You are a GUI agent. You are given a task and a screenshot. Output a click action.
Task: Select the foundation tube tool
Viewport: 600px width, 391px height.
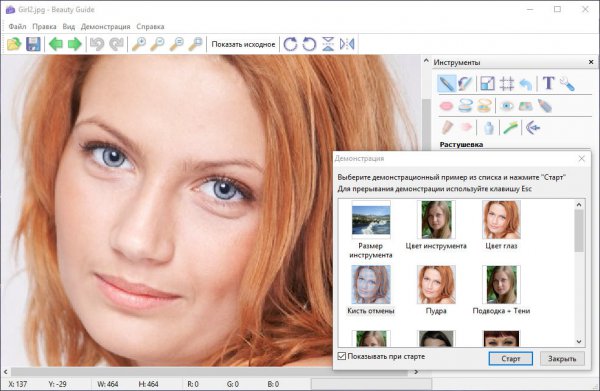447,127
